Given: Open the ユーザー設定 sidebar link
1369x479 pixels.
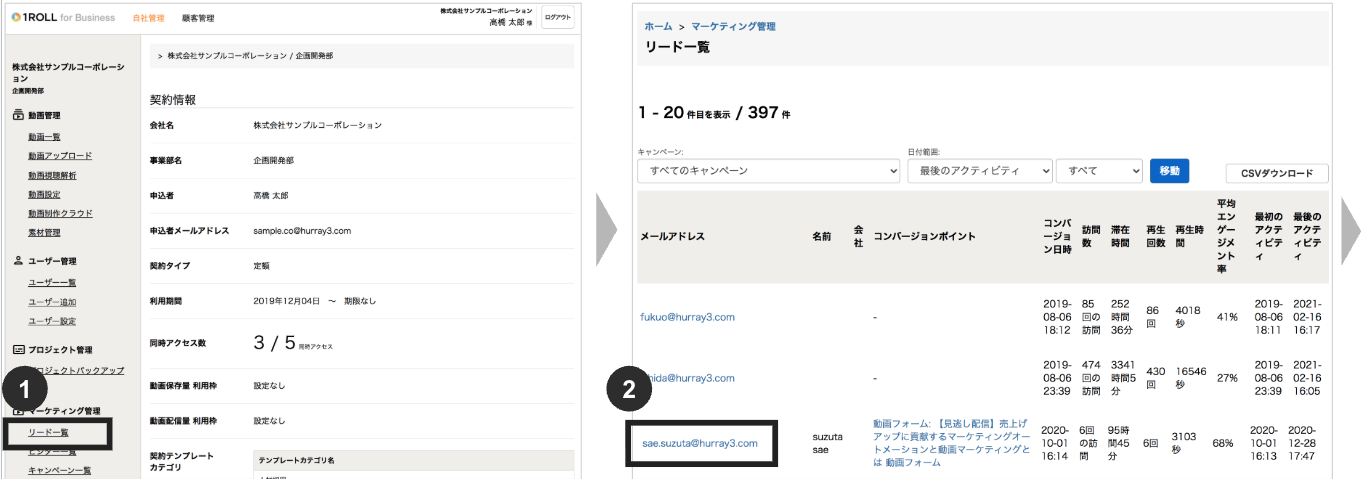Looking at the screenshot, I should 52,321.
